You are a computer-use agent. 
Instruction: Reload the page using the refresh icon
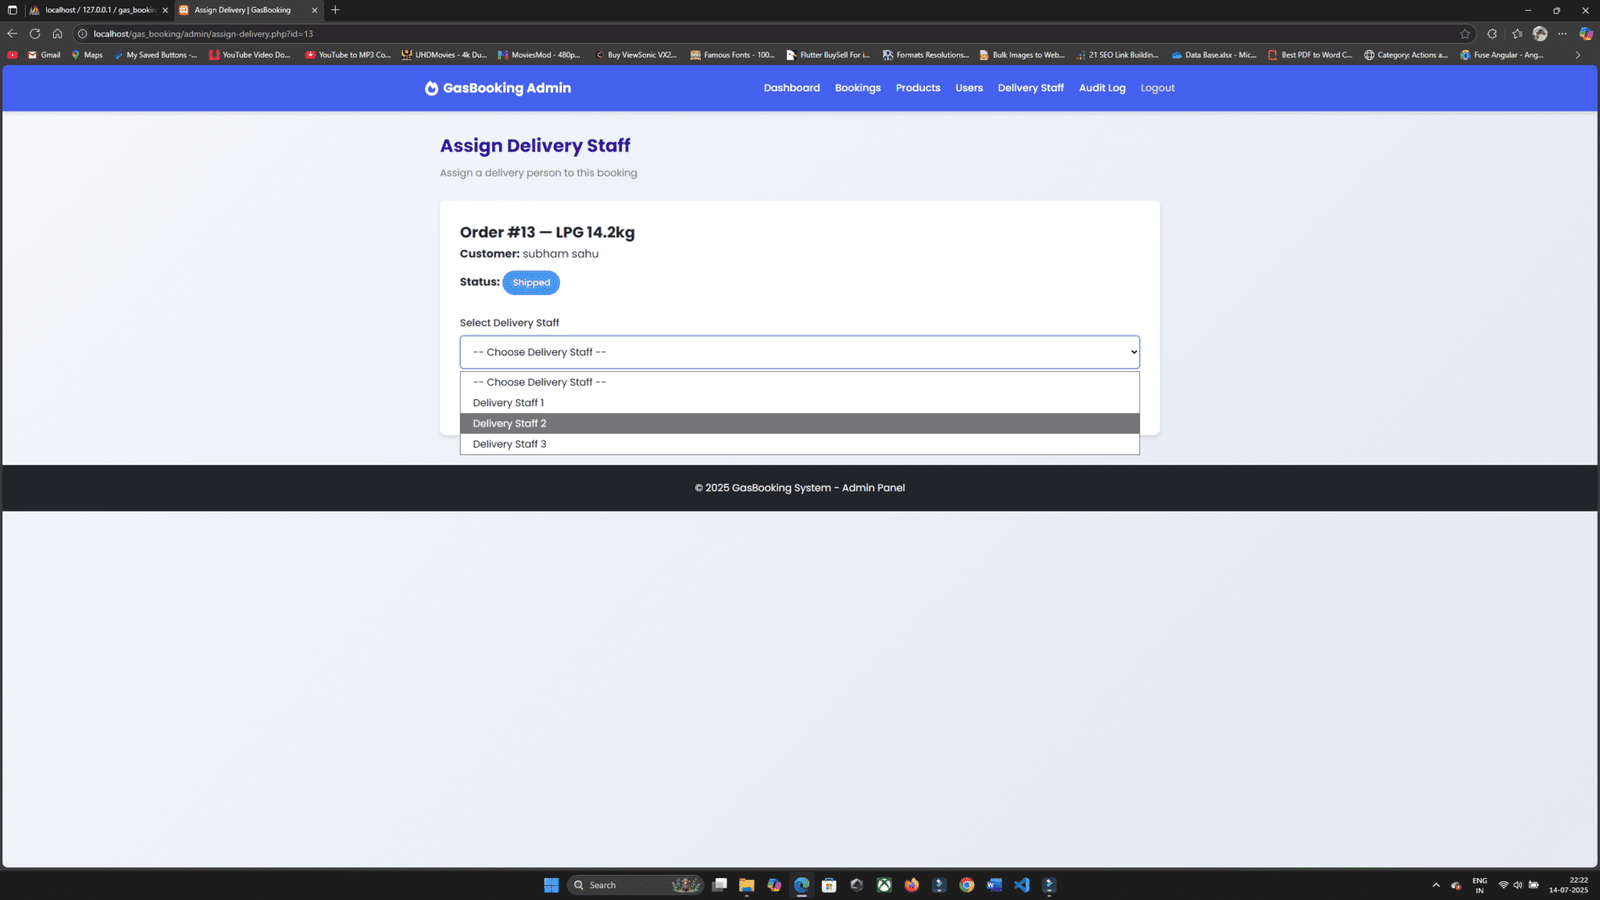[35, 33]
